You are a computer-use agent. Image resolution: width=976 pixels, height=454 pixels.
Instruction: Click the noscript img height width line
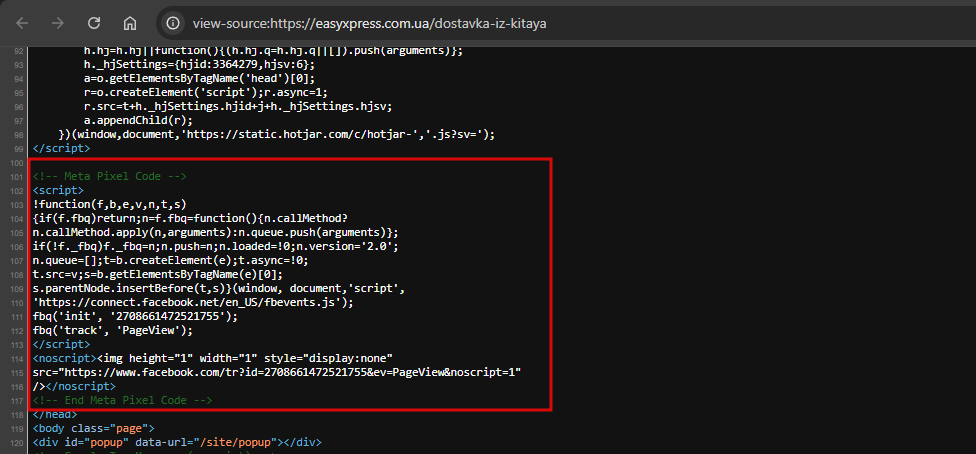pos(212,358)
